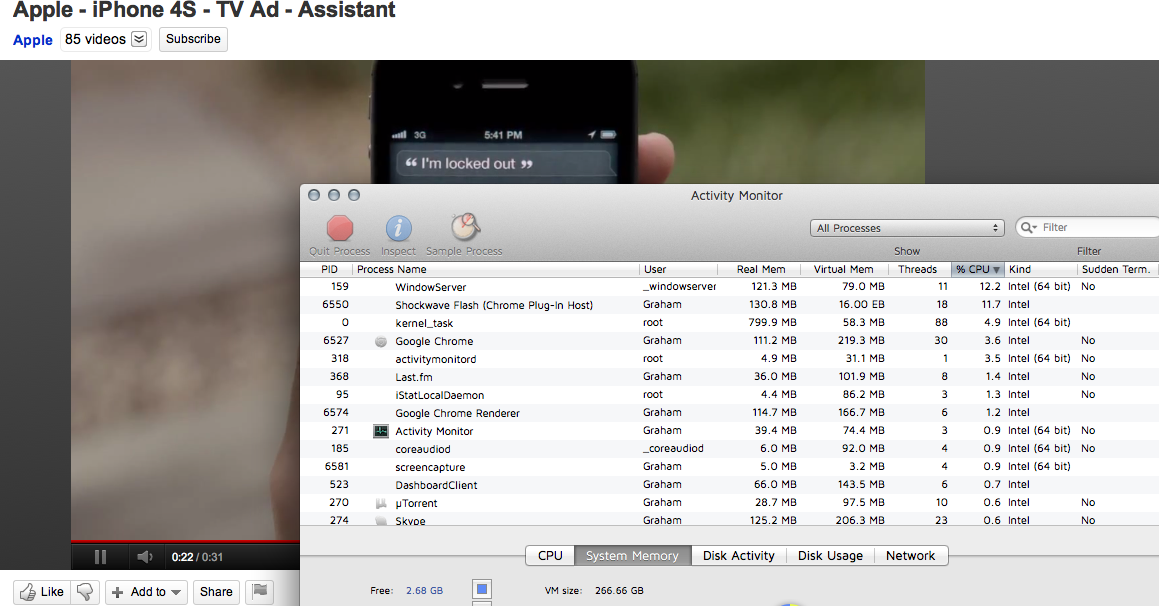
Task: Click the Like button
Action: (x=42, y=592)
